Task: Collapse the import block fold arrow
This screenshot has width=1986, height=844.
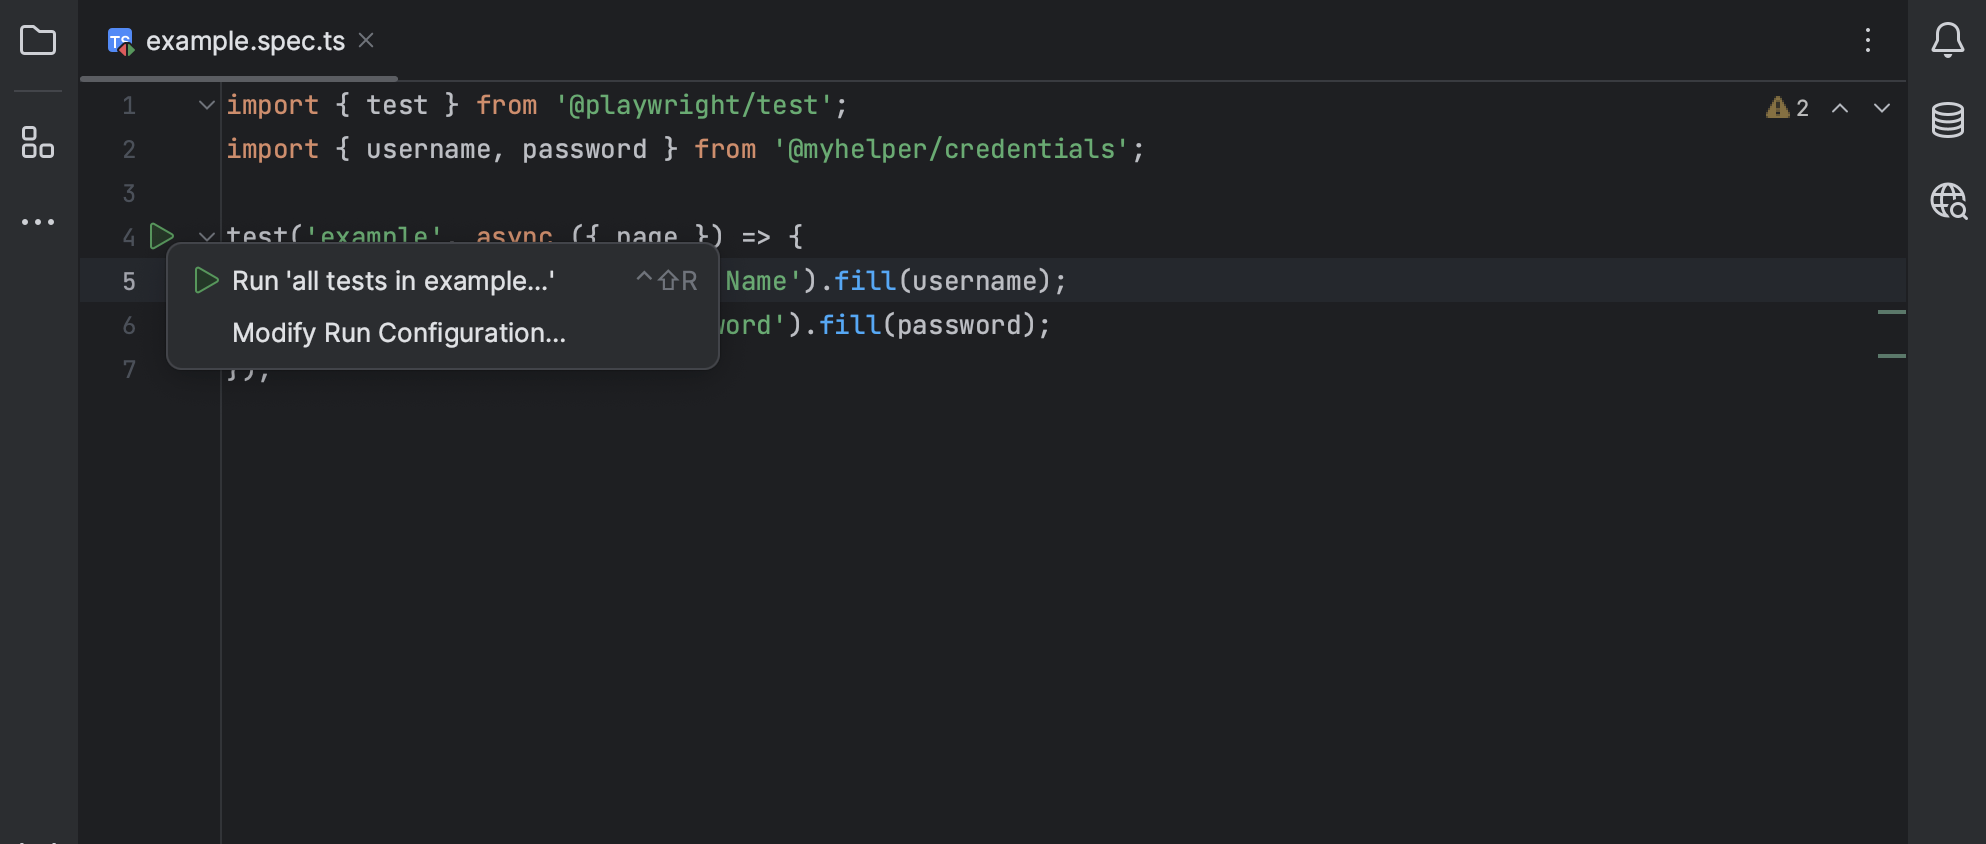Action: [206, 105]
